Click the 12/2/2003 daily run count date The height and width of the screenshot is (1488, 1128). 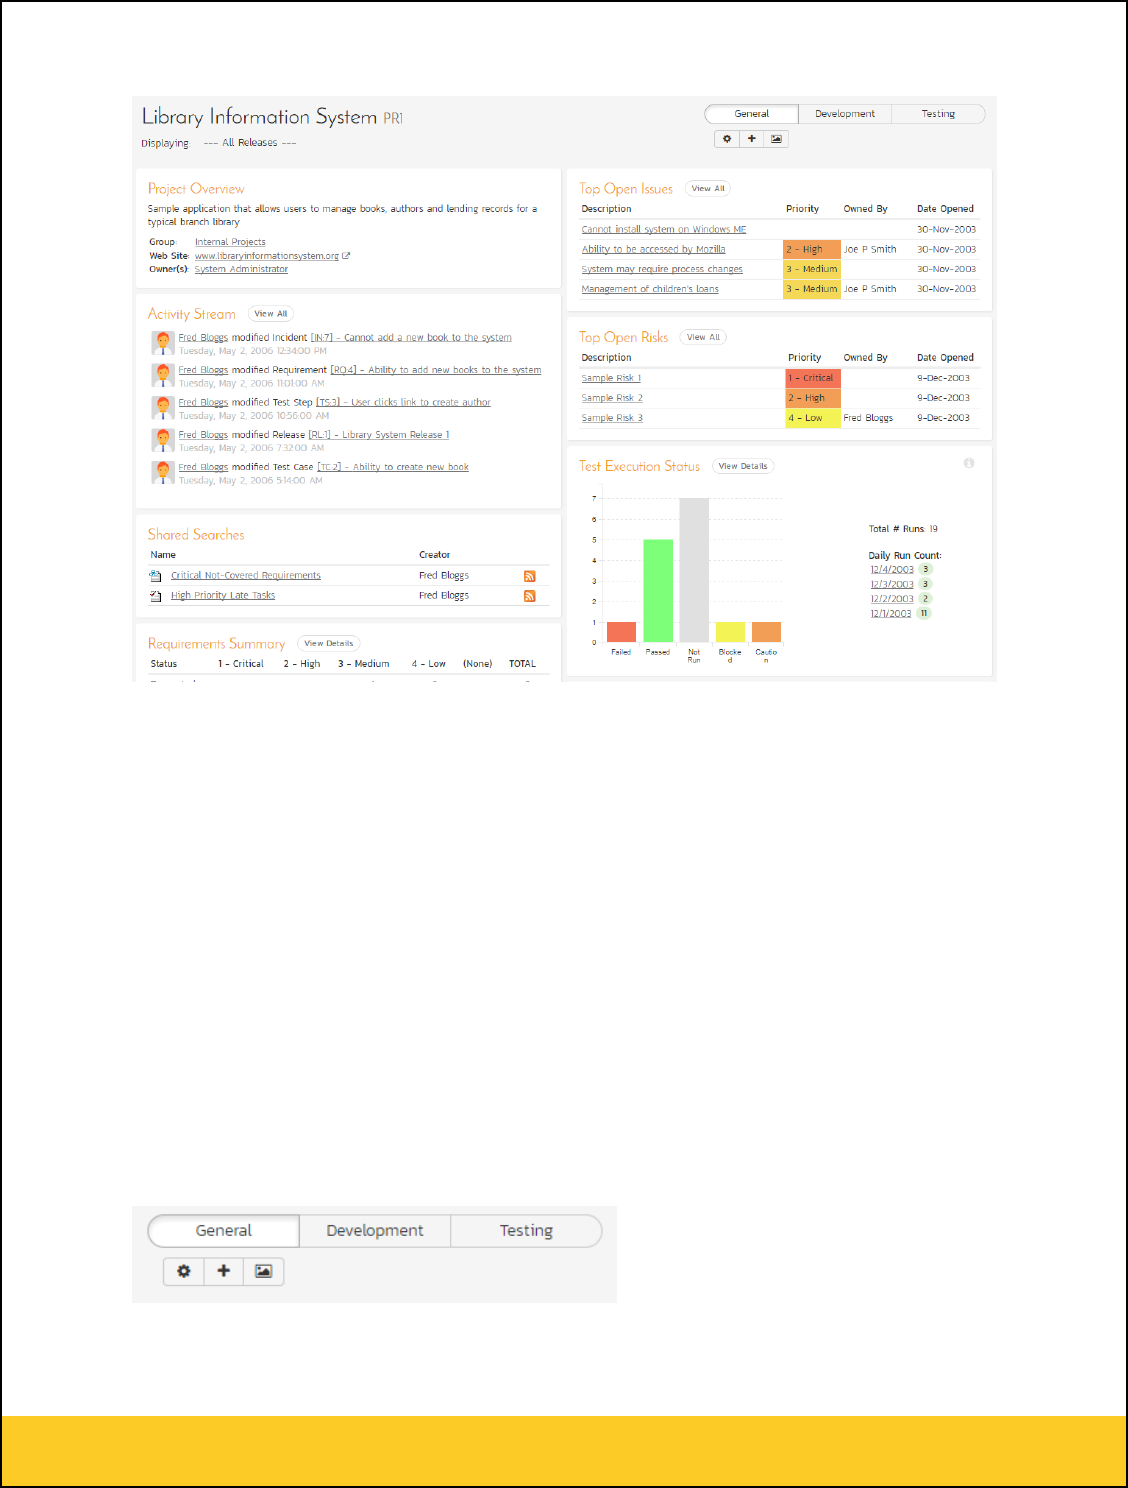pos(892,600)
